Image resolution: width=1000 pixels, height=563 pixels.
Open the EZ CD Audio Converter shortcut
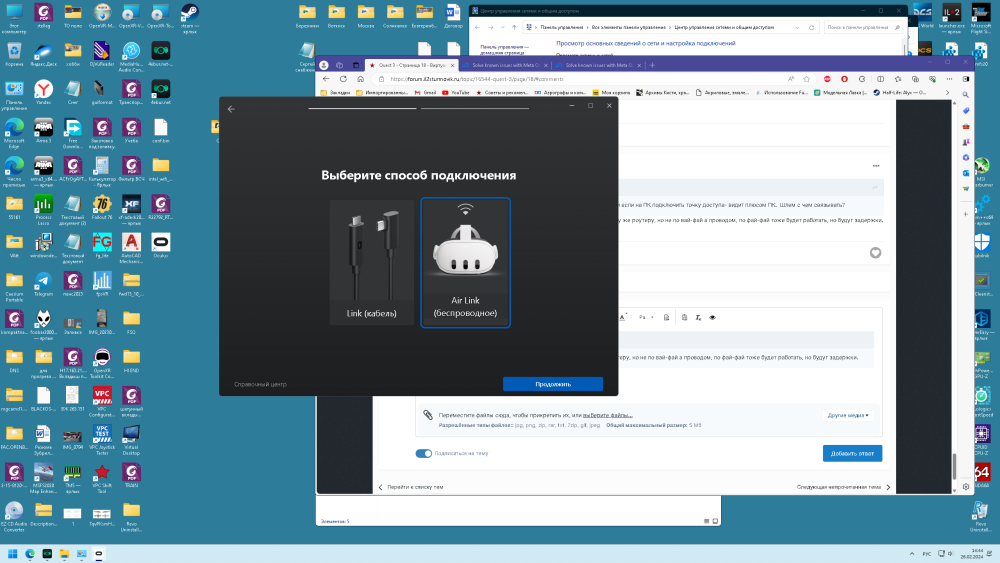[14, 517]
